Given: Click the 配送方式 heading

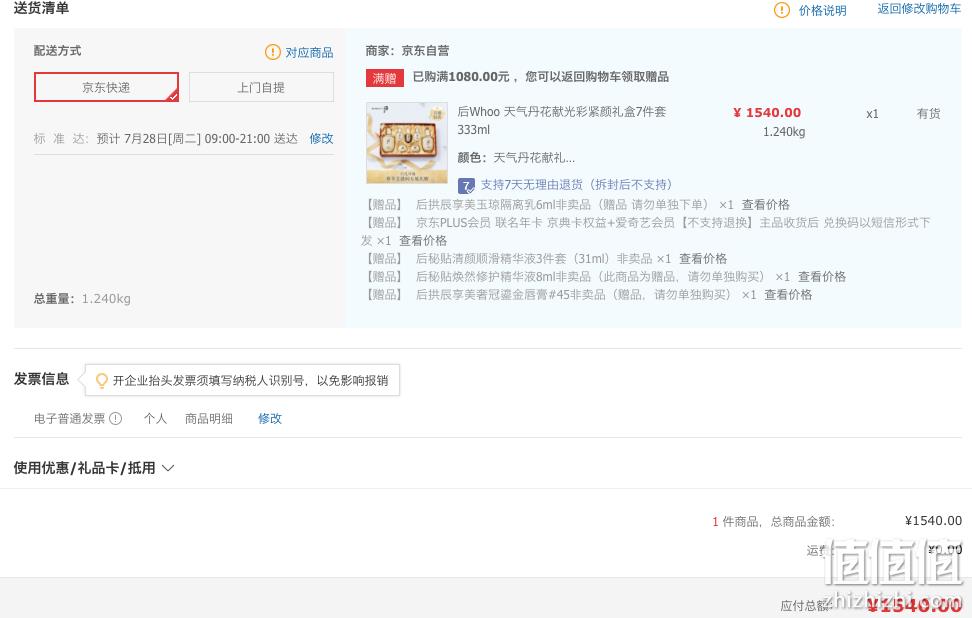Looking at the screenshot, I should pyautogui.click(x=58, y=51).
